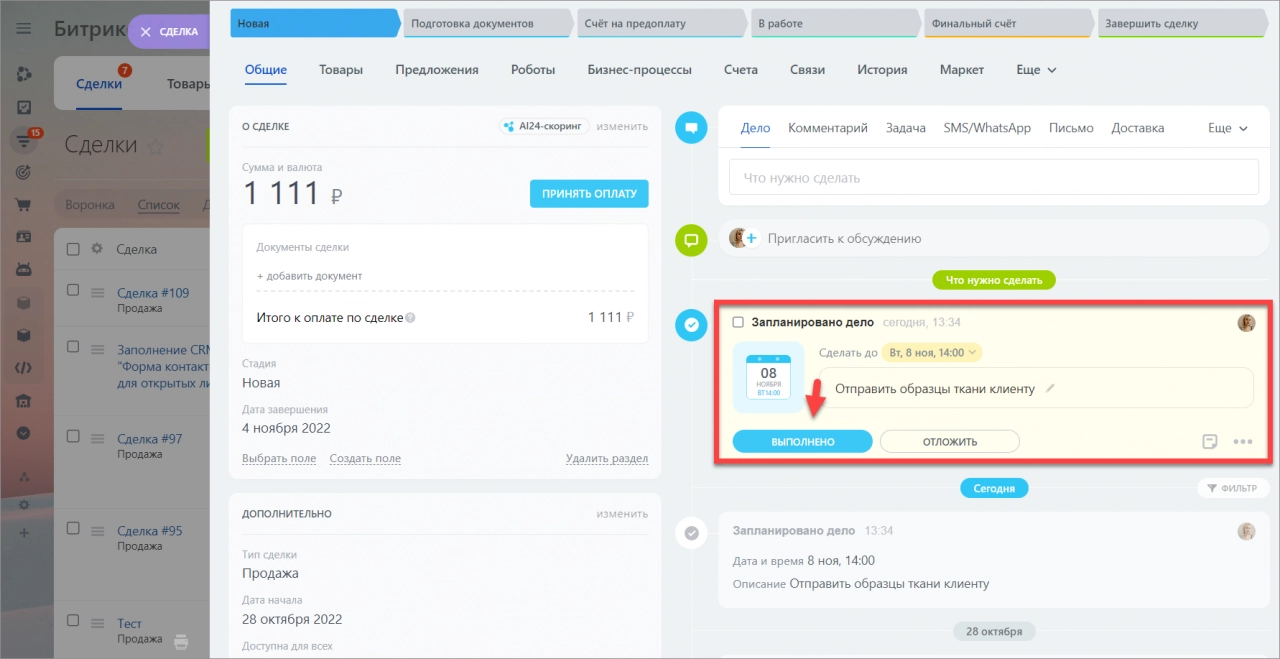Screen dimensions: 1280x659
Task: Click the note icon in the activity card
Action: 1210,441
